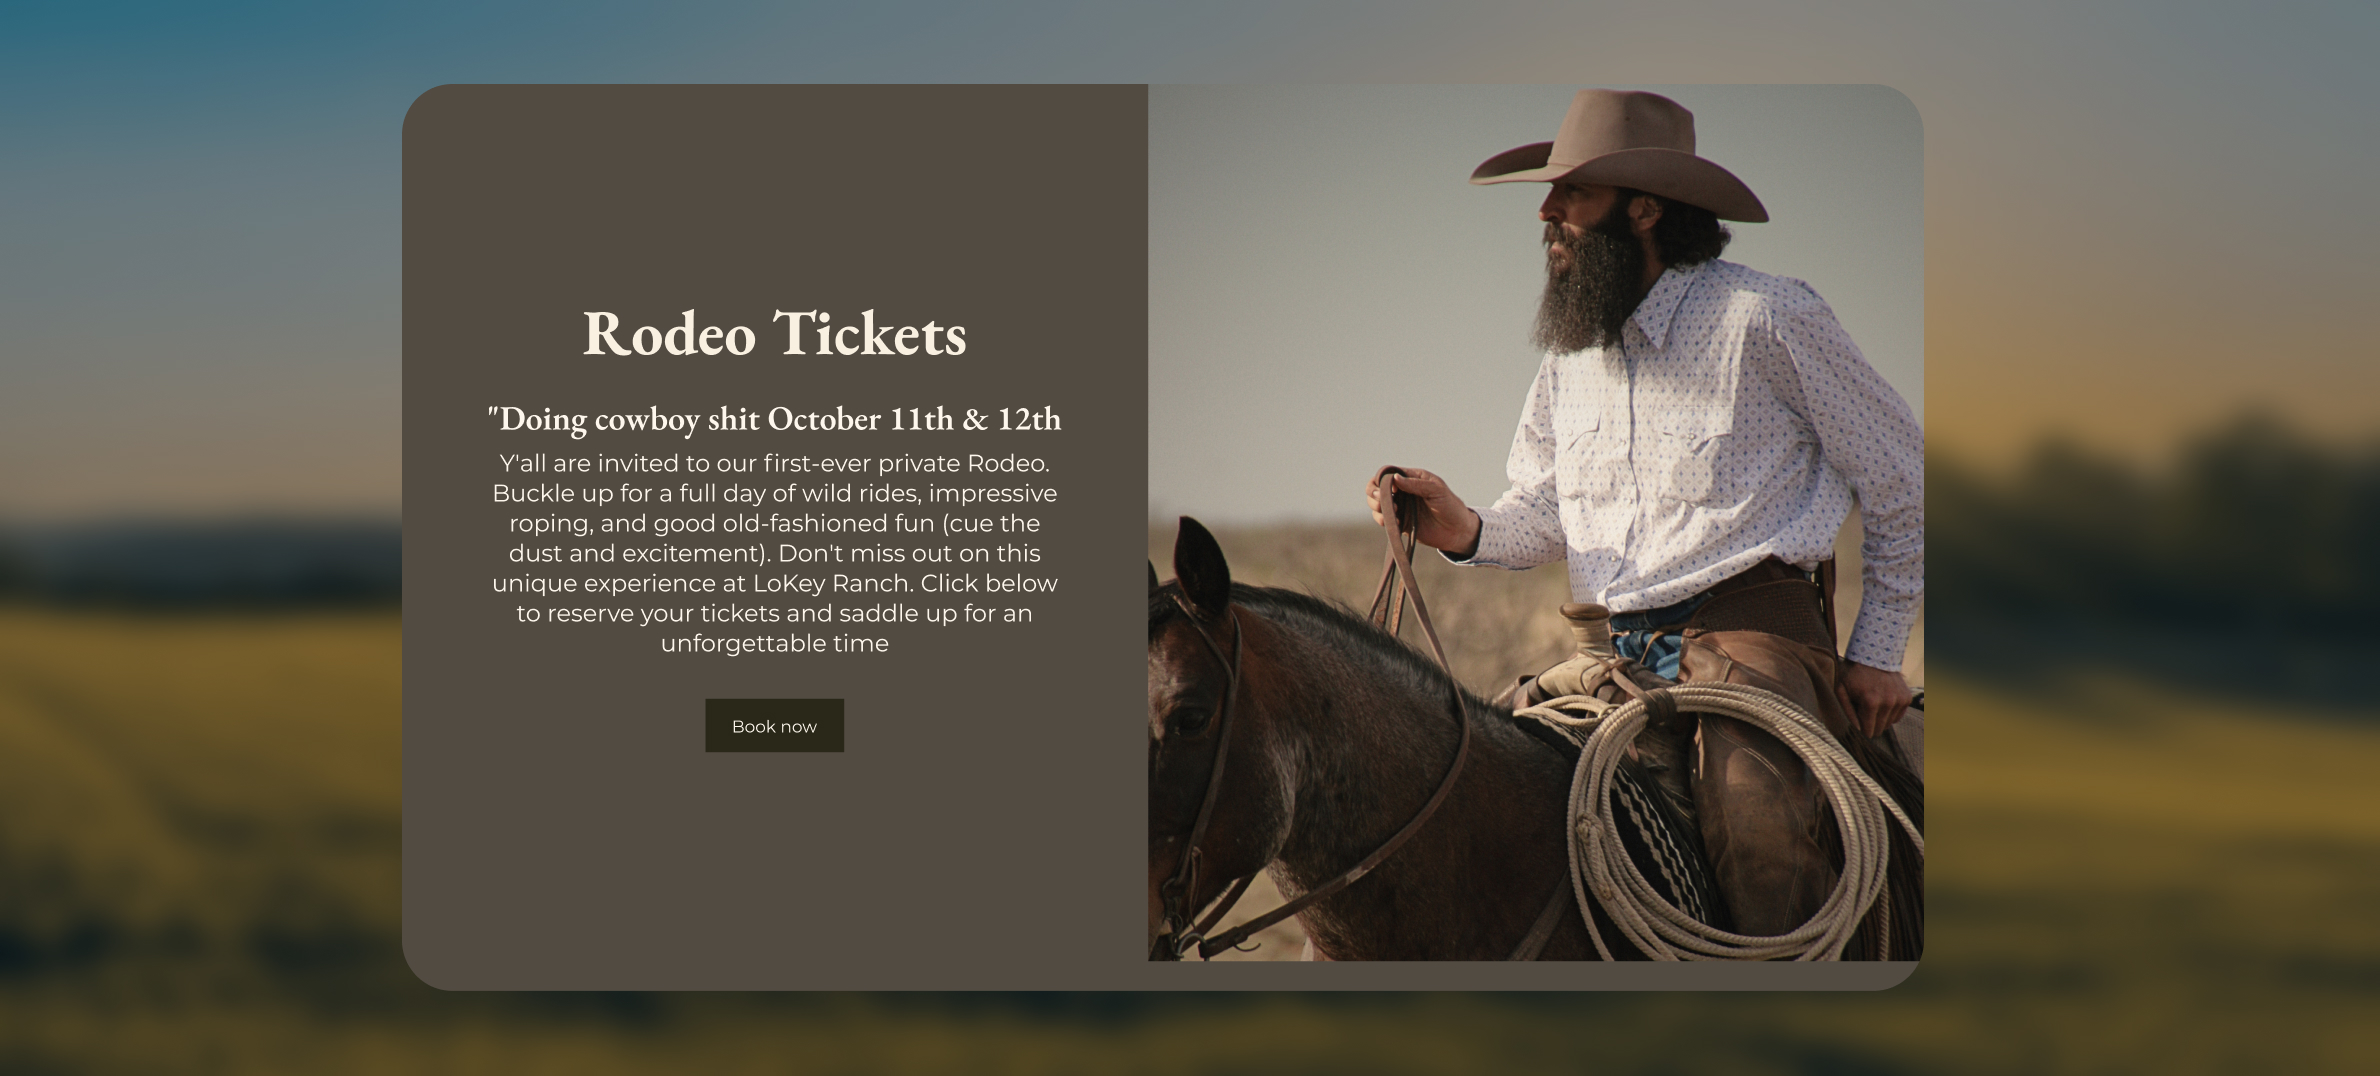The image size is (2380, 1076).
Task: Click the word Rodeo in the heading
Action: click(x=669, y=332)
